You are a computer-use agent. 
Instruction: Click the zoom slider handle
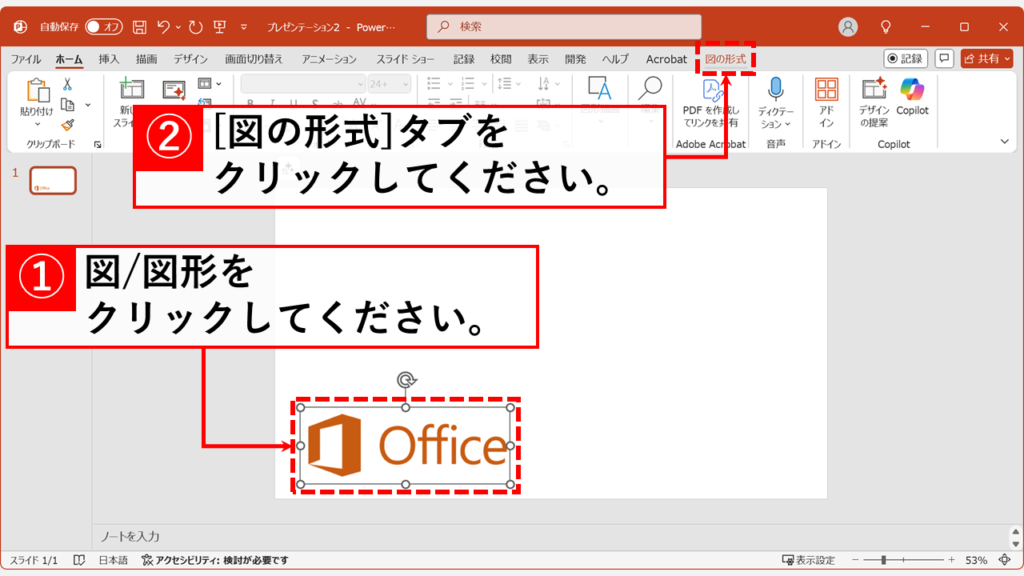tap(883, 560)
